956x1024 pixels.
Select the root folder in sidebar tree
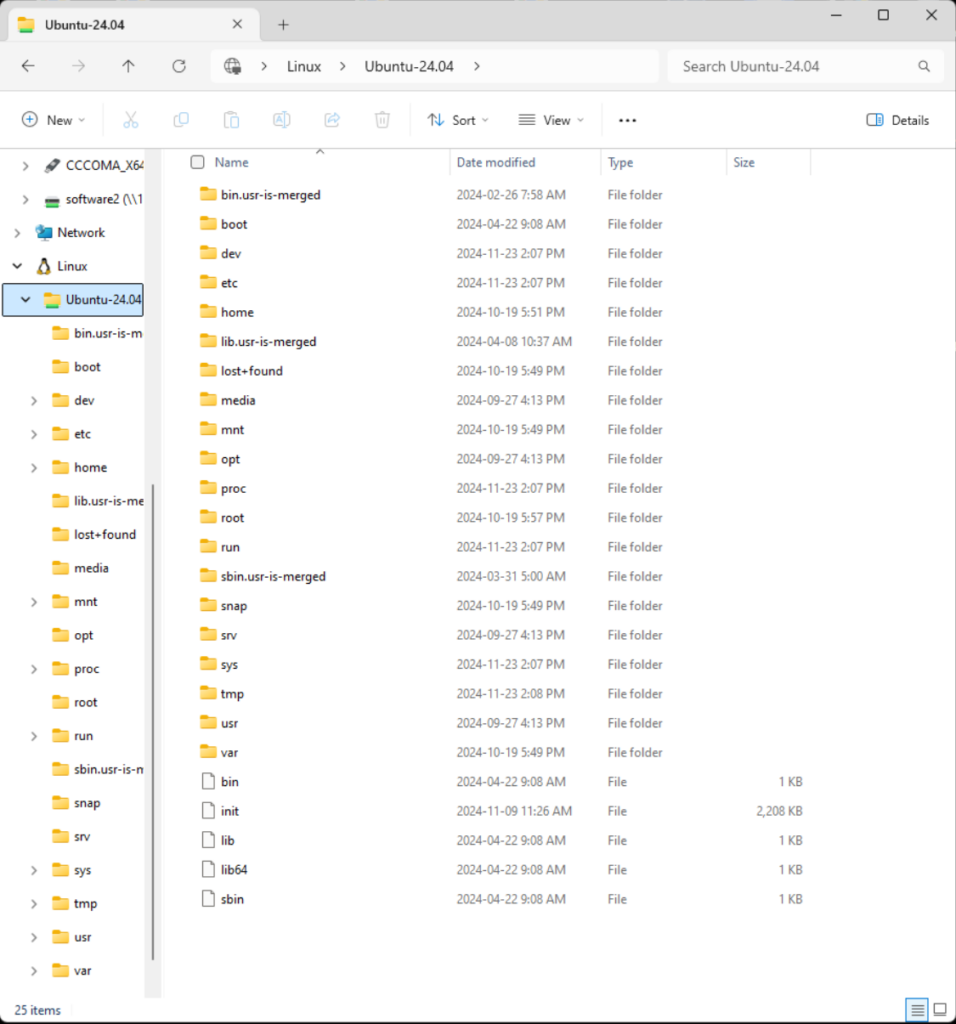pyautogui.click(x=86, y=702)
